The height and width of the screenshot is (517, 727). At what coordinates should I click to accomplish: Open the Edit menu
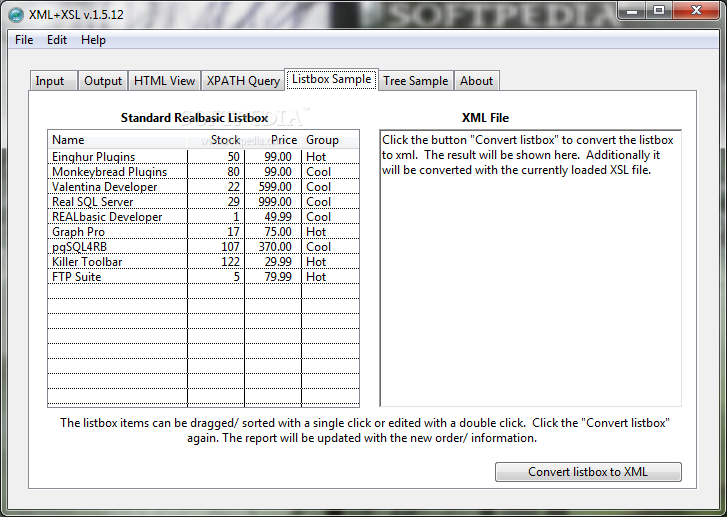[x=57, y=40]
